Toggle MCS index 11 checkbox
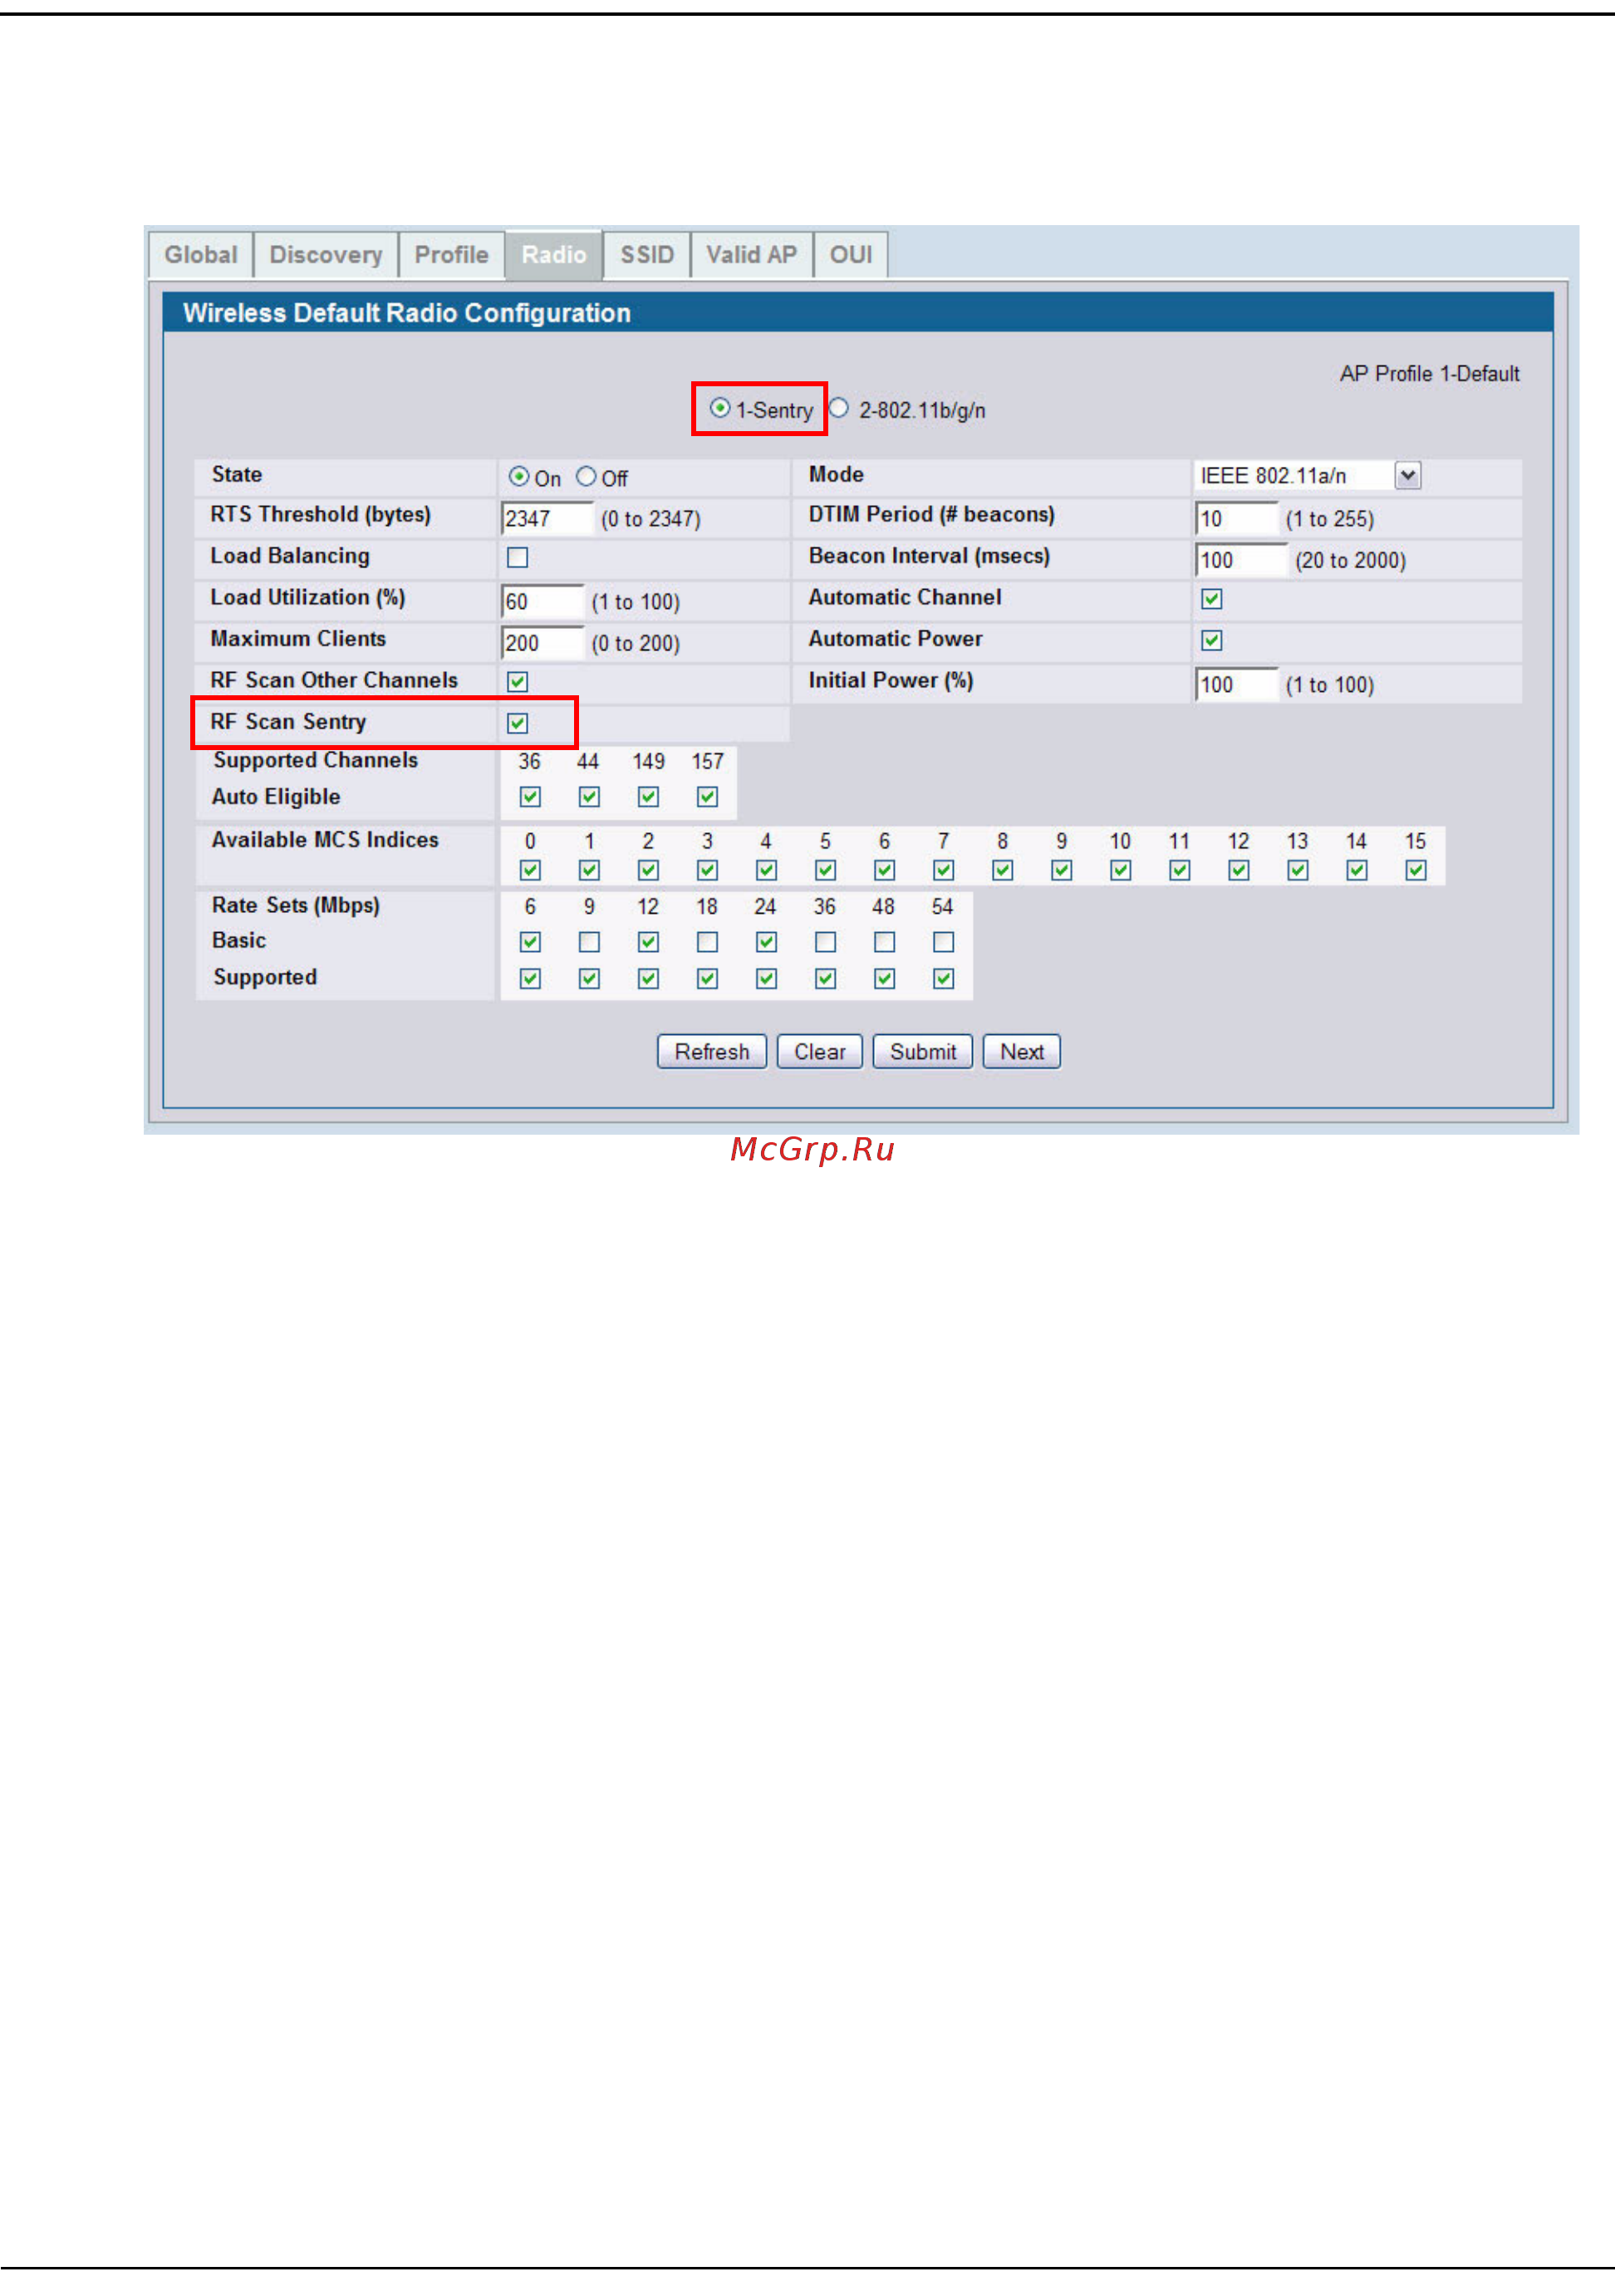Screen dimensions: 1615x2296 click(1179, 871)
